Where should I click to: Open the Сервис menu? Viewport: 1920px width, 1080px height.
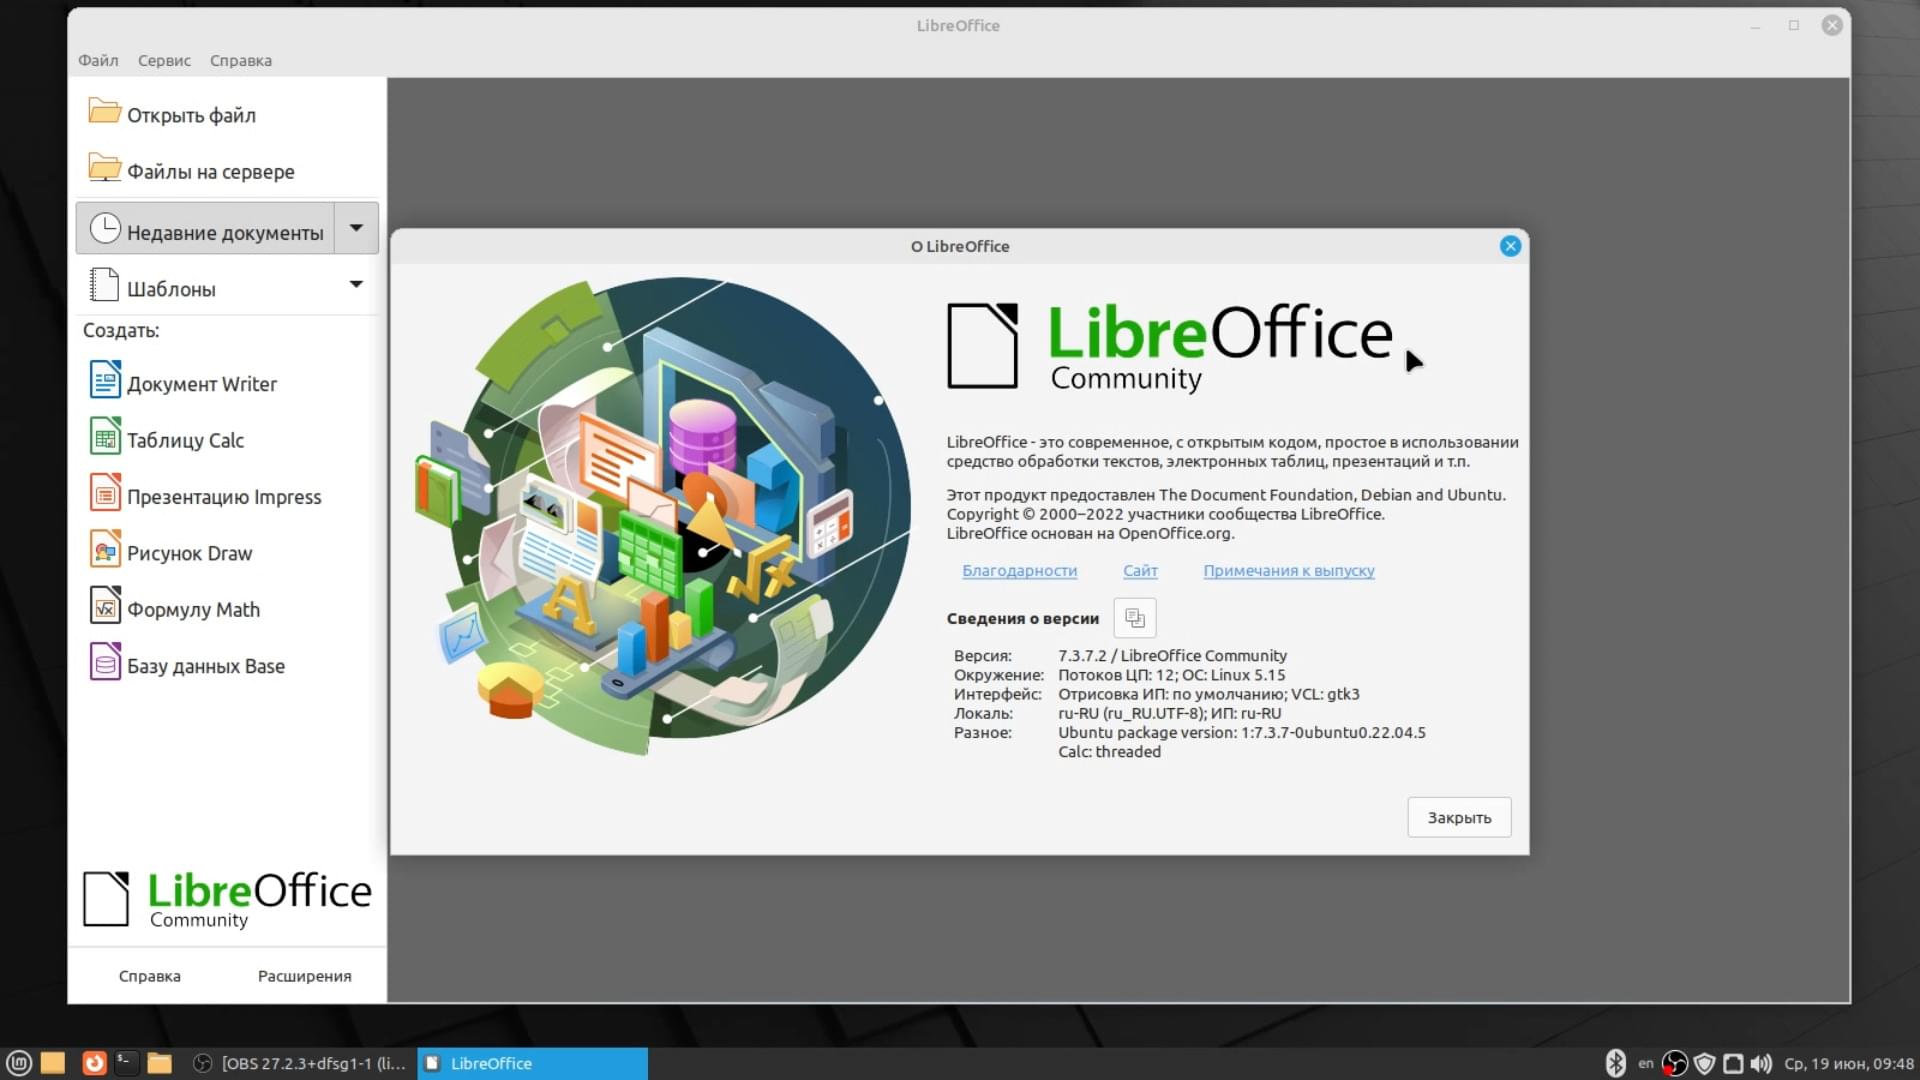click(164, 60)
